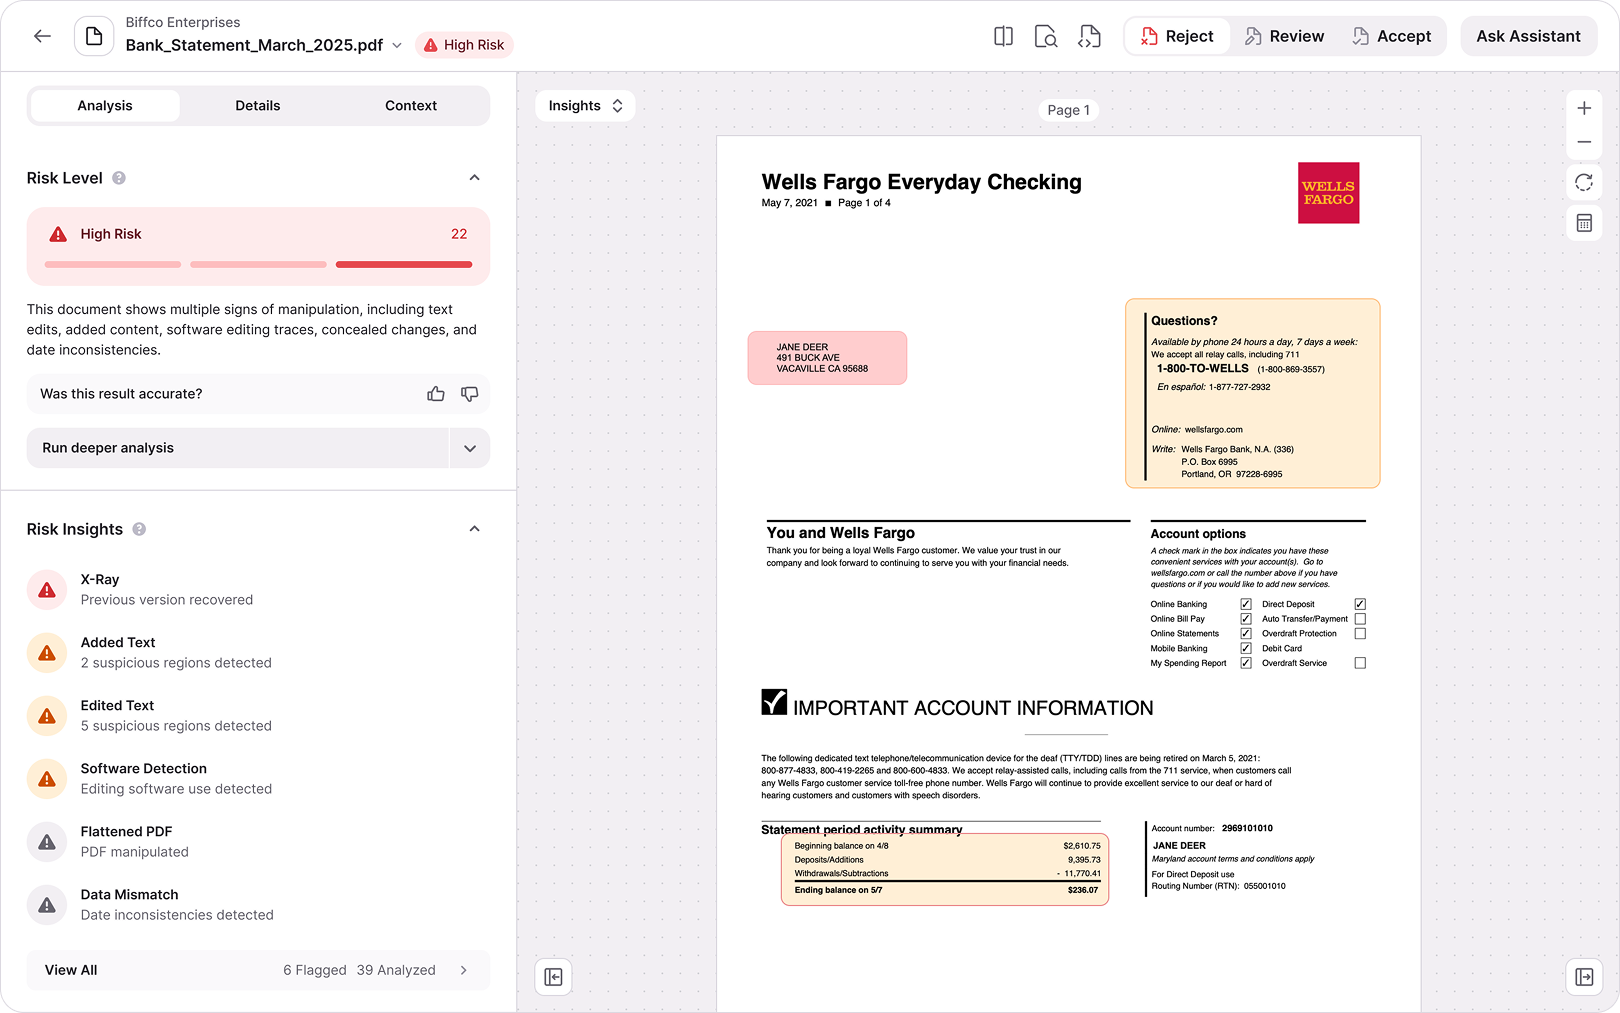1620x1013 pixels.
Task: Click the Overdraft Service checkbox
Action: click(1360, 663)
